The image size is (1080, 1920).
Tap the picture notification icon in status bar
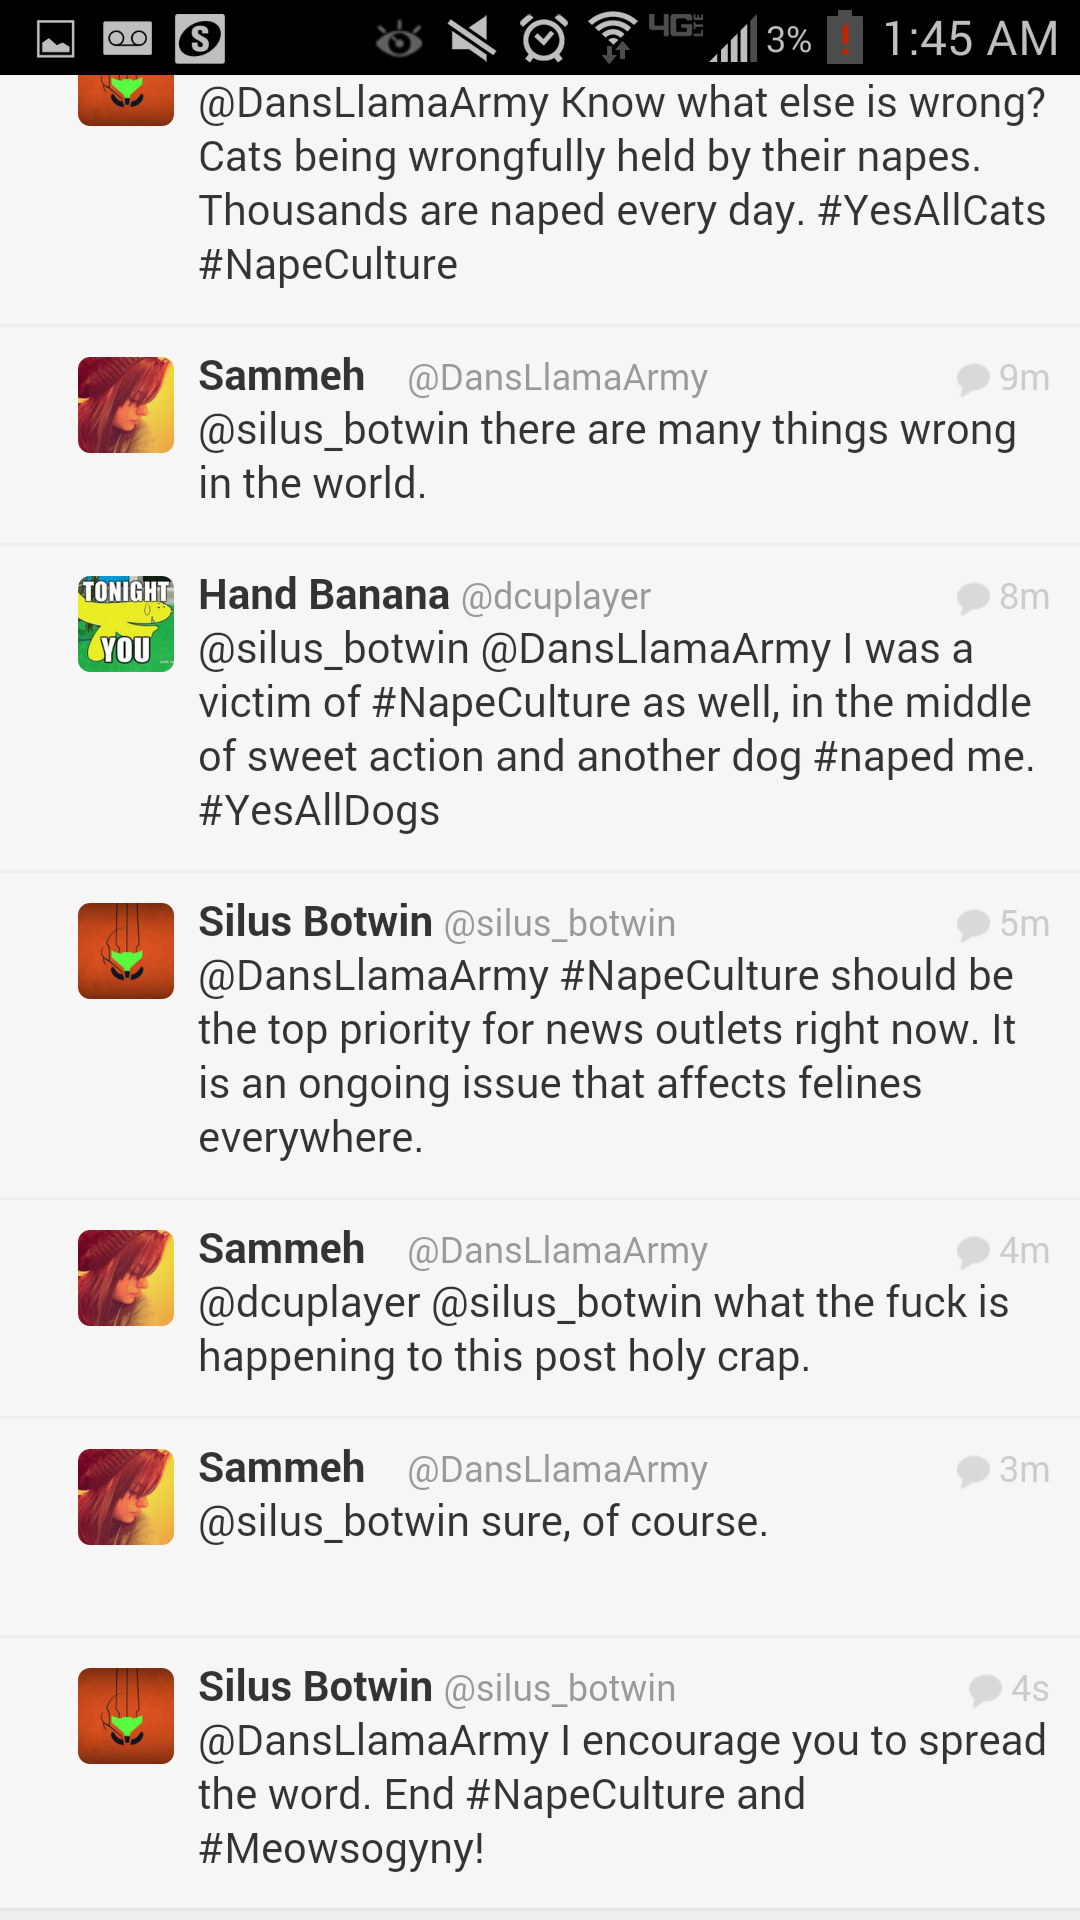click(56, 39)
